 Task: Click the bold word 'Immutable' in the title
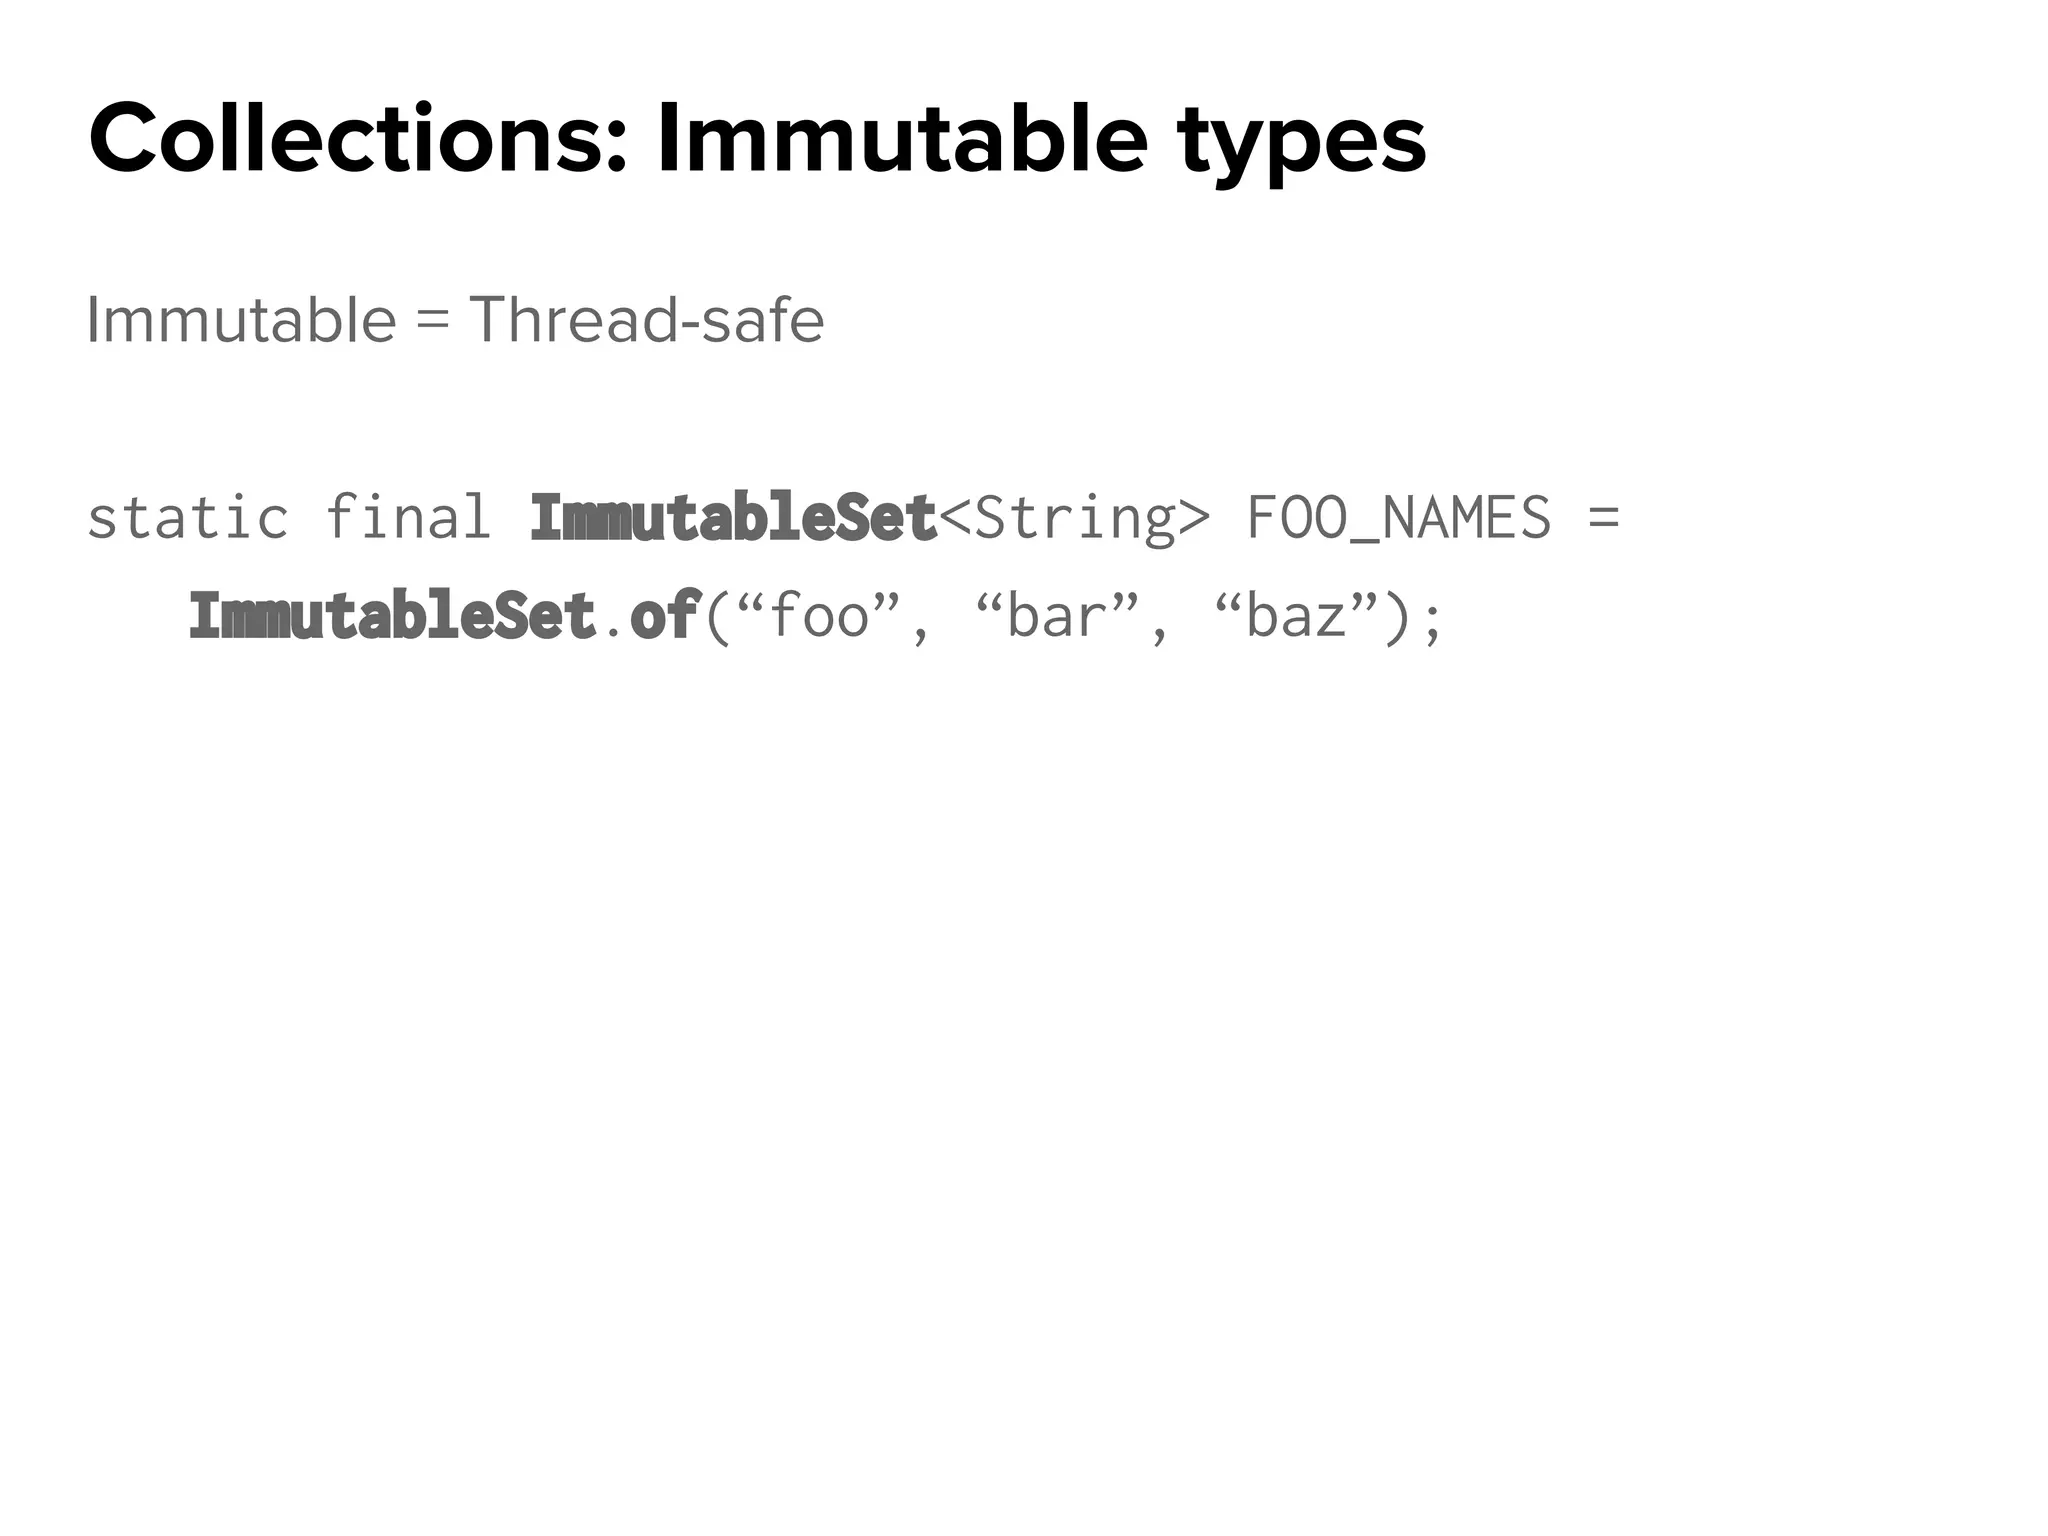(901, 138)
